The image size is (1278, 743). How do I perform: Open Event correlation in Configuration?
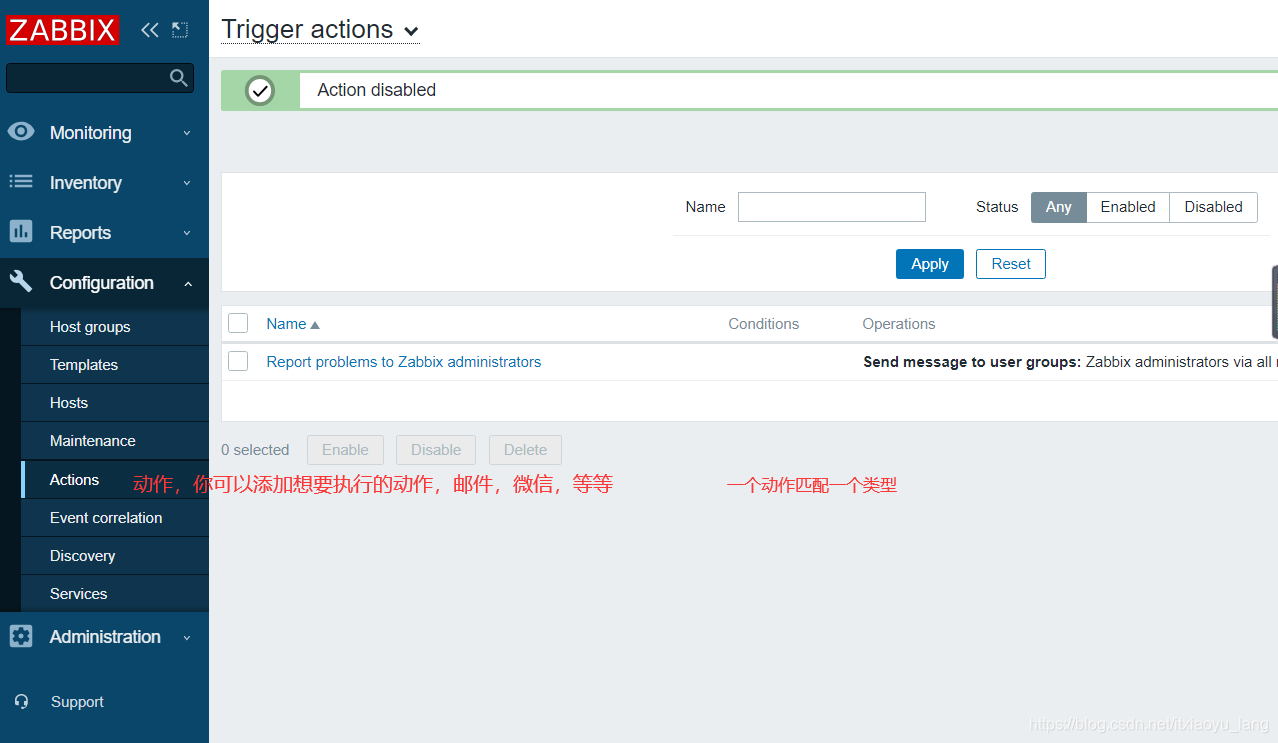[x=114, y=517]
